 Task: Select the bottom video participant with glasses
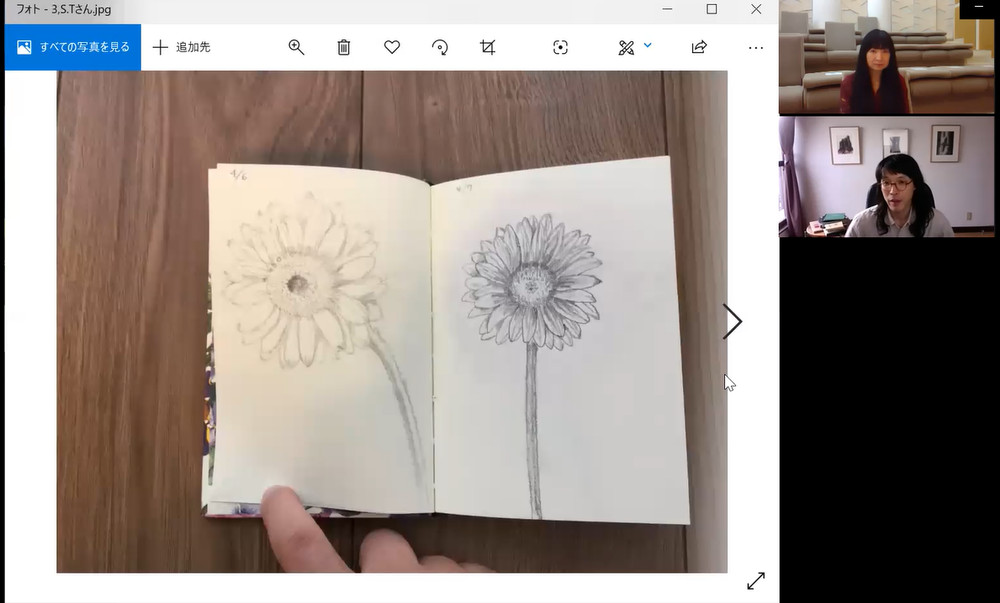(888, 177)
